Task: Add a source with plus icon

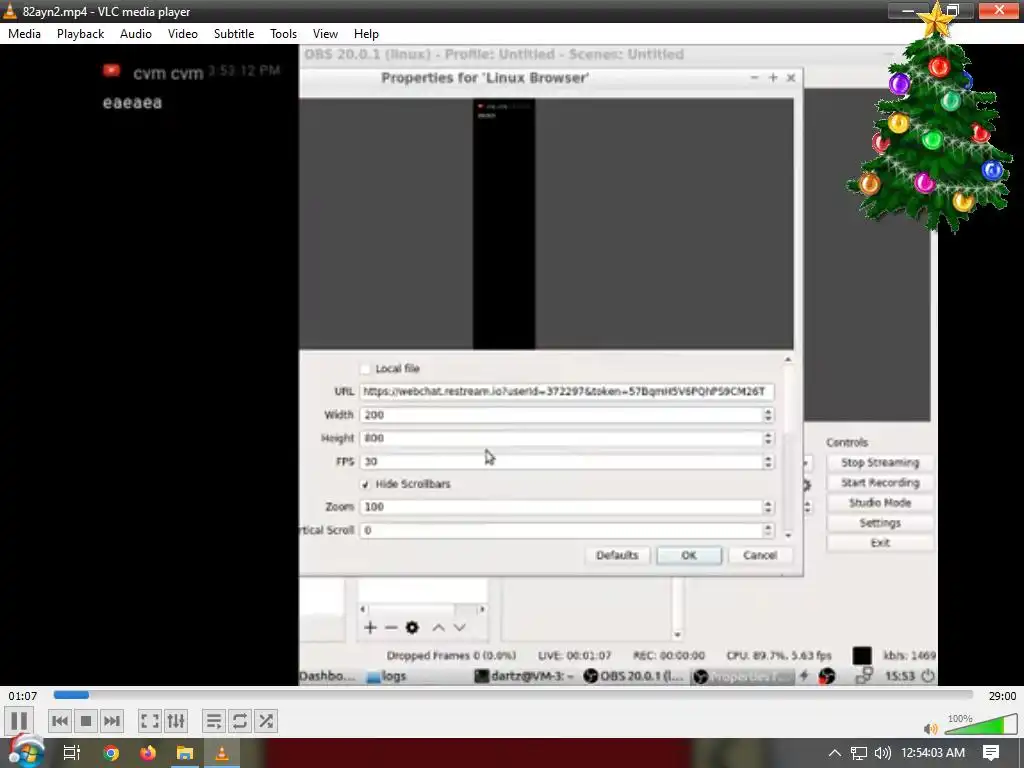Action: [370, 628]
